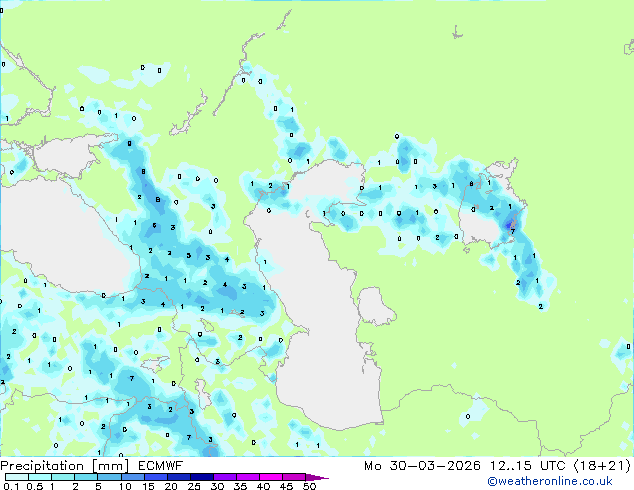Pick the 35–40 mm magenta legend swatch
This screenshot has height=490, width=634.
pos(248,477)
